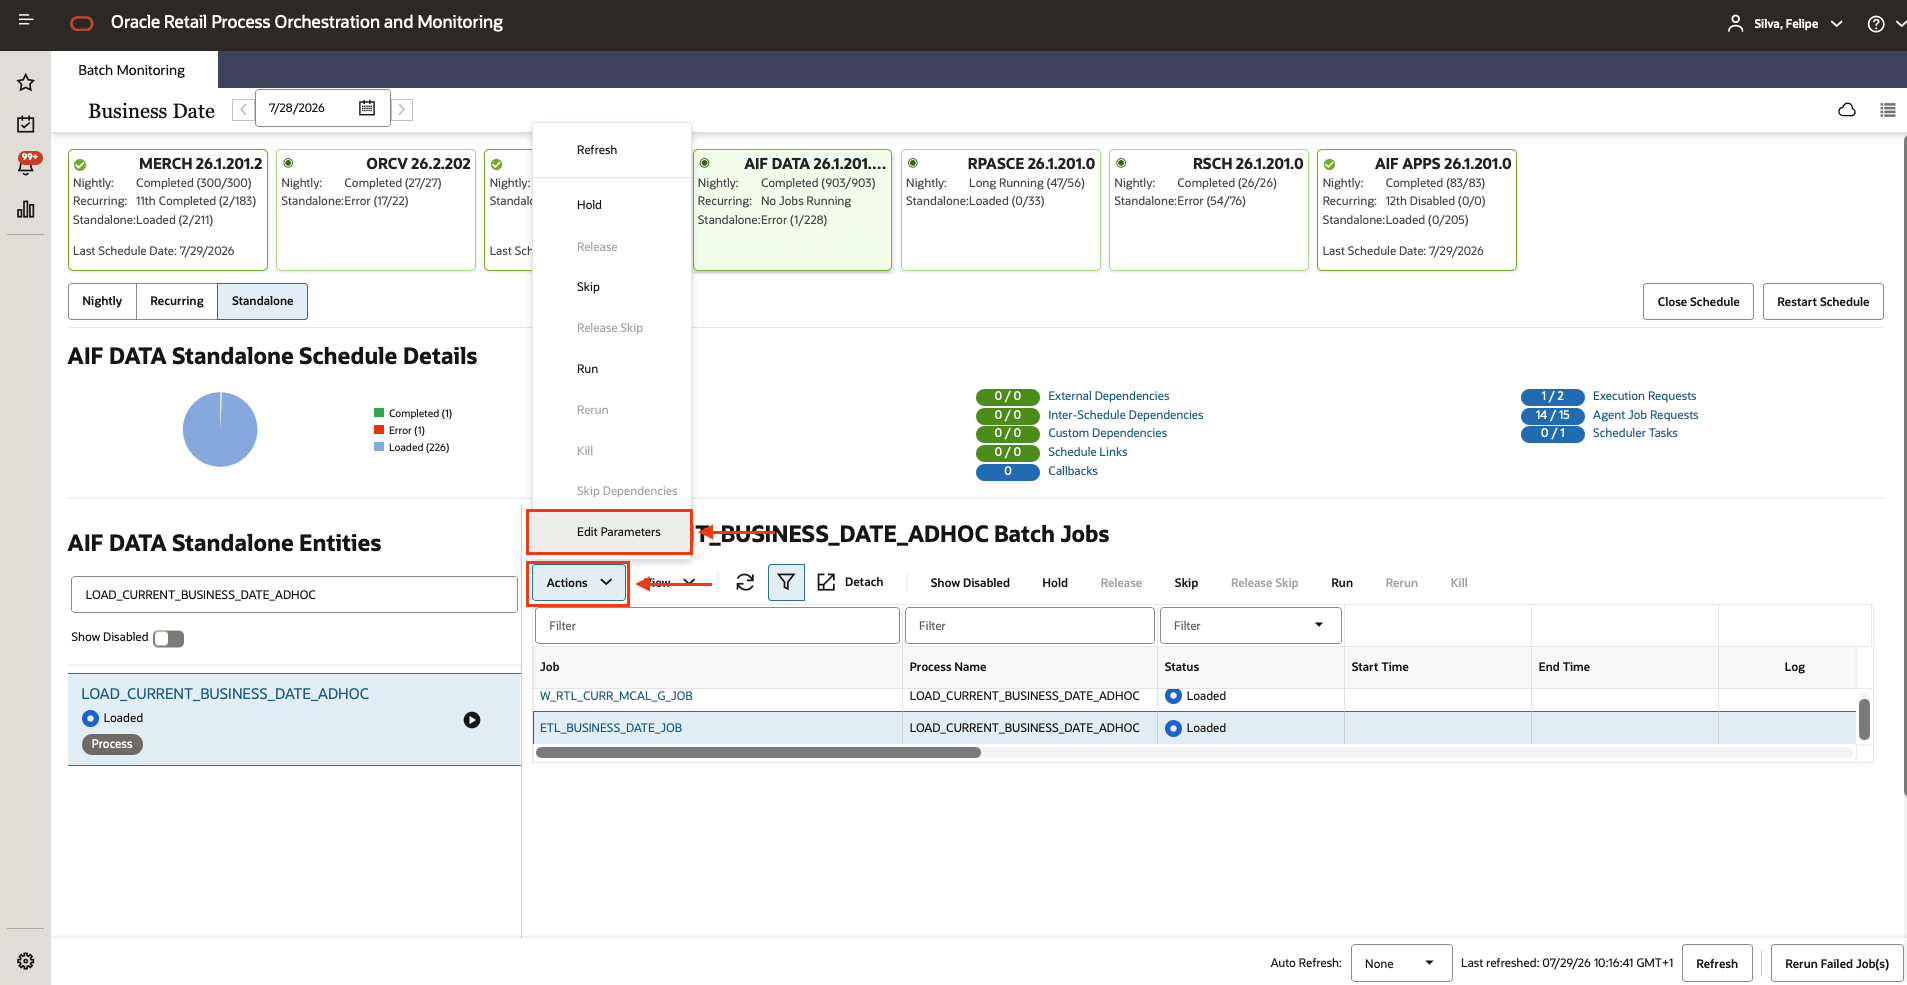1907x985 pixels.
Task: Click green Completed legend swatch
Action: pyautogui.click(x=379, y=413)
